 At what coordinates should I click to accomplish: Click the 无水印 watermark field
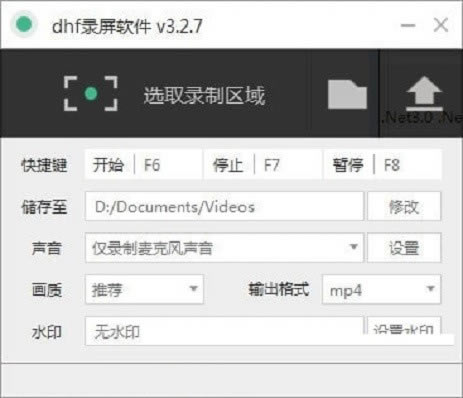[x=224, y=331]
